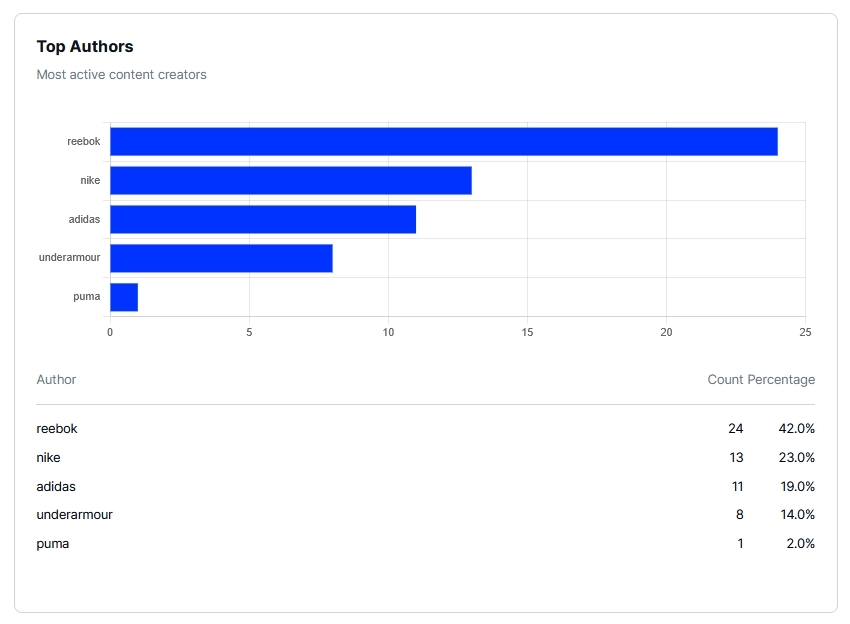Click the count value '8'

740,515
